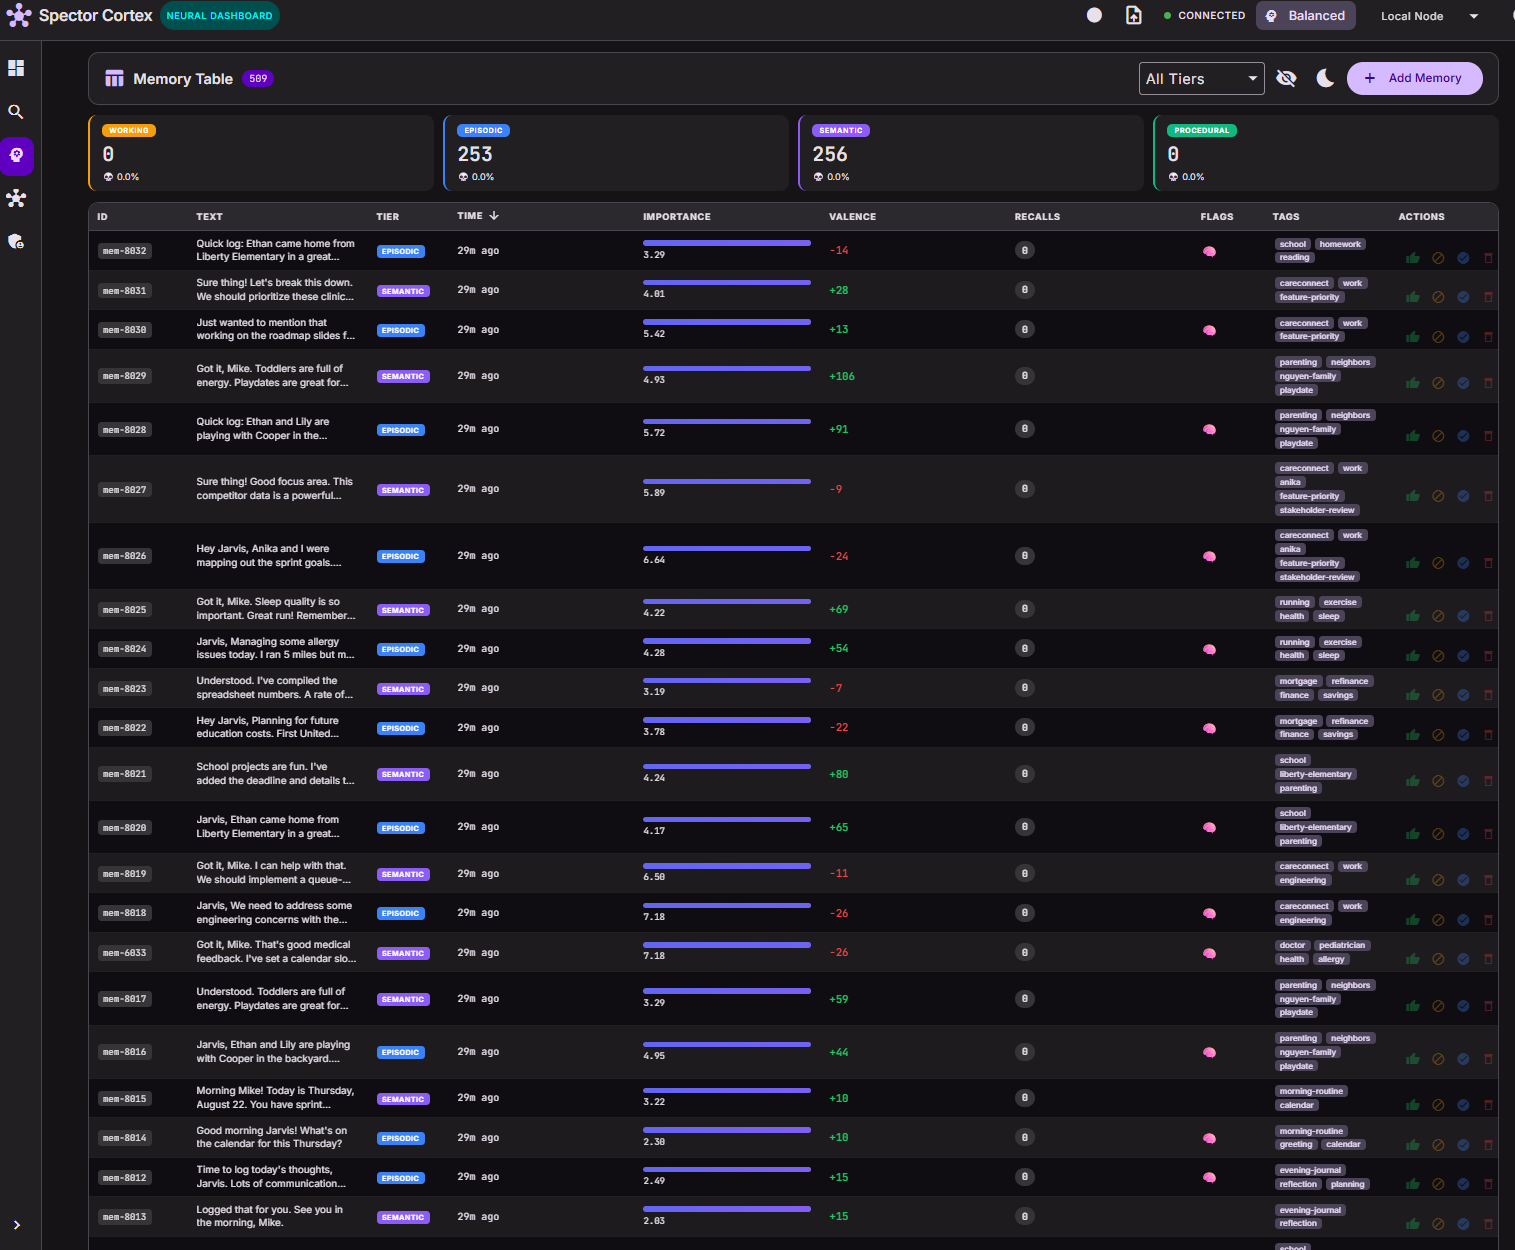Screen dimensions: 1515x1250
Task: Toggle the white circle indicator in top bar
Action: (x=1094, y=15)
